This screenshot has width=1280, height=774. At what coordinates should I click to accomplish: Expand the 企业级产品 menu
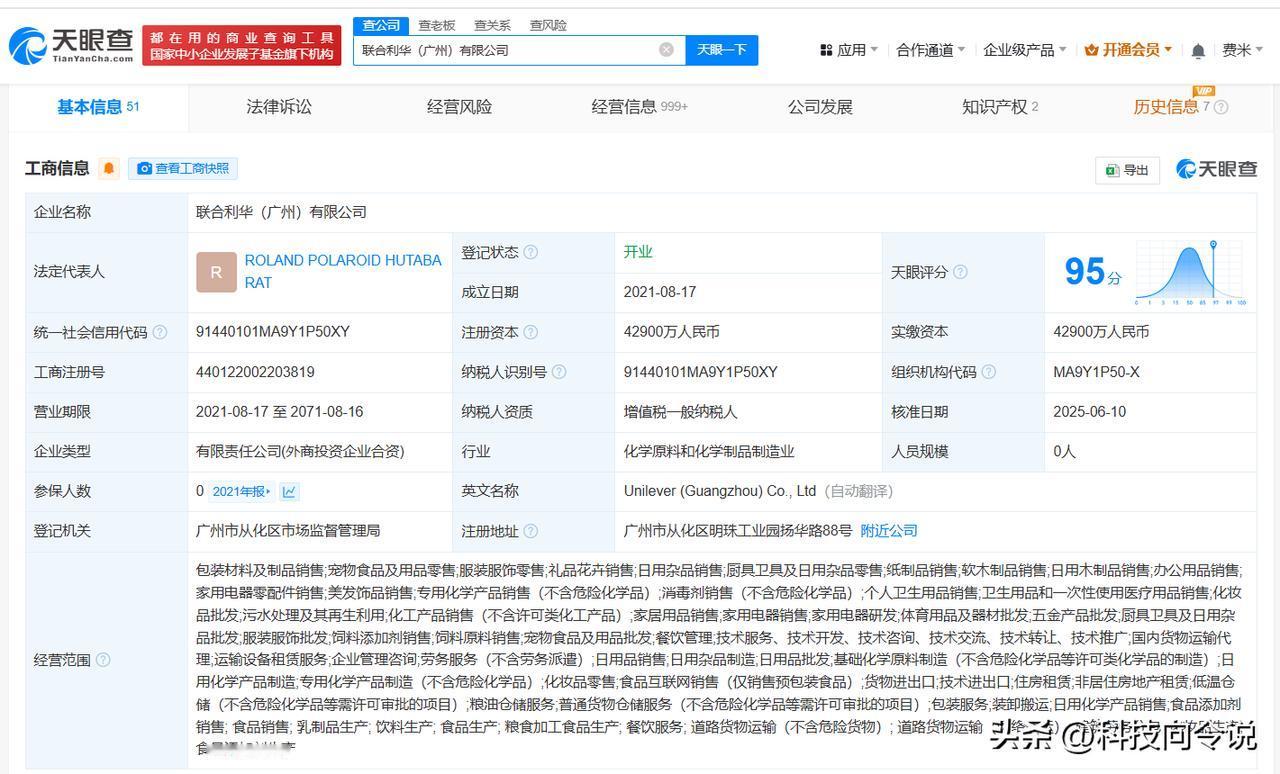point(1025,50)
